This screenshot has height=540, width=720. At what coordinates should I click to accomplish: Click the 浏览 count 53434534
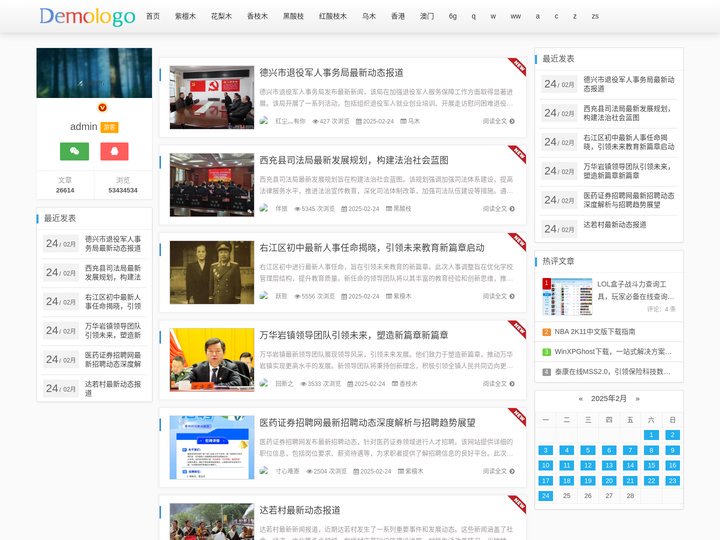(123, 190)
